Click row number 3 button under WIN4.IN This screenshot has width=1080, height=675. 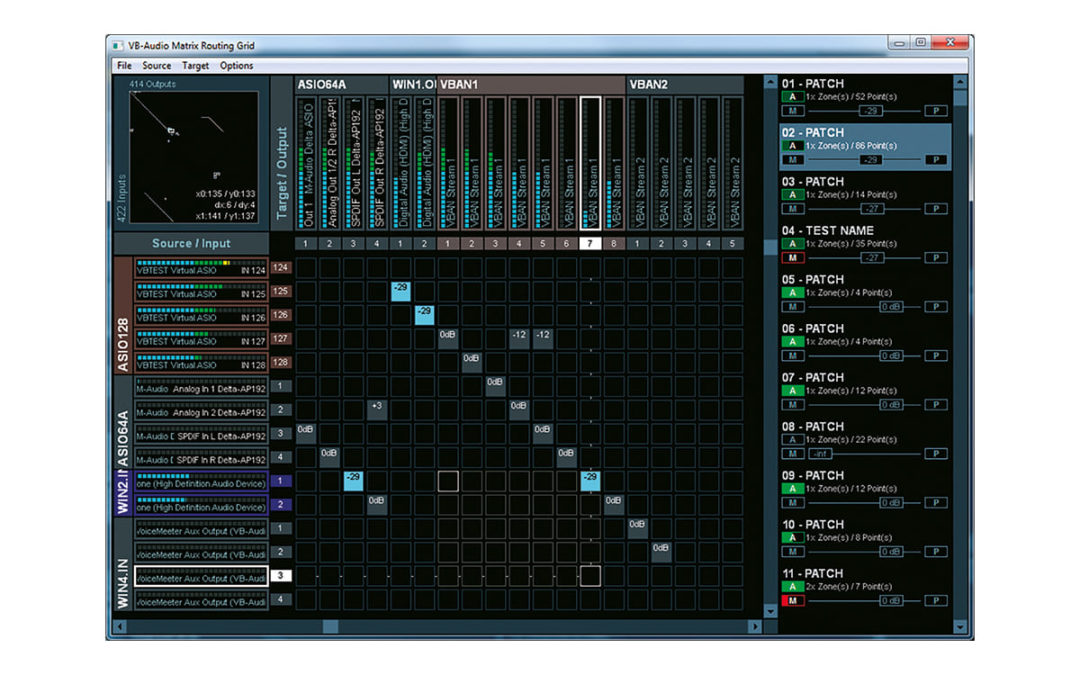(280, 575)
